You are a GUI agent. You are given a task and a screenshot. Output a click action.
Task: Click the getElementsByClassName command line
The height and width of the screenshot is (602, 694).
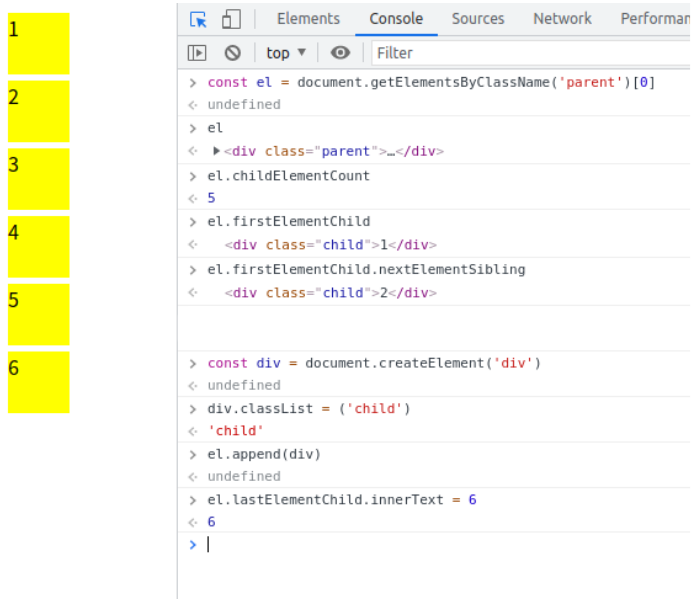[x=431, y=82]
